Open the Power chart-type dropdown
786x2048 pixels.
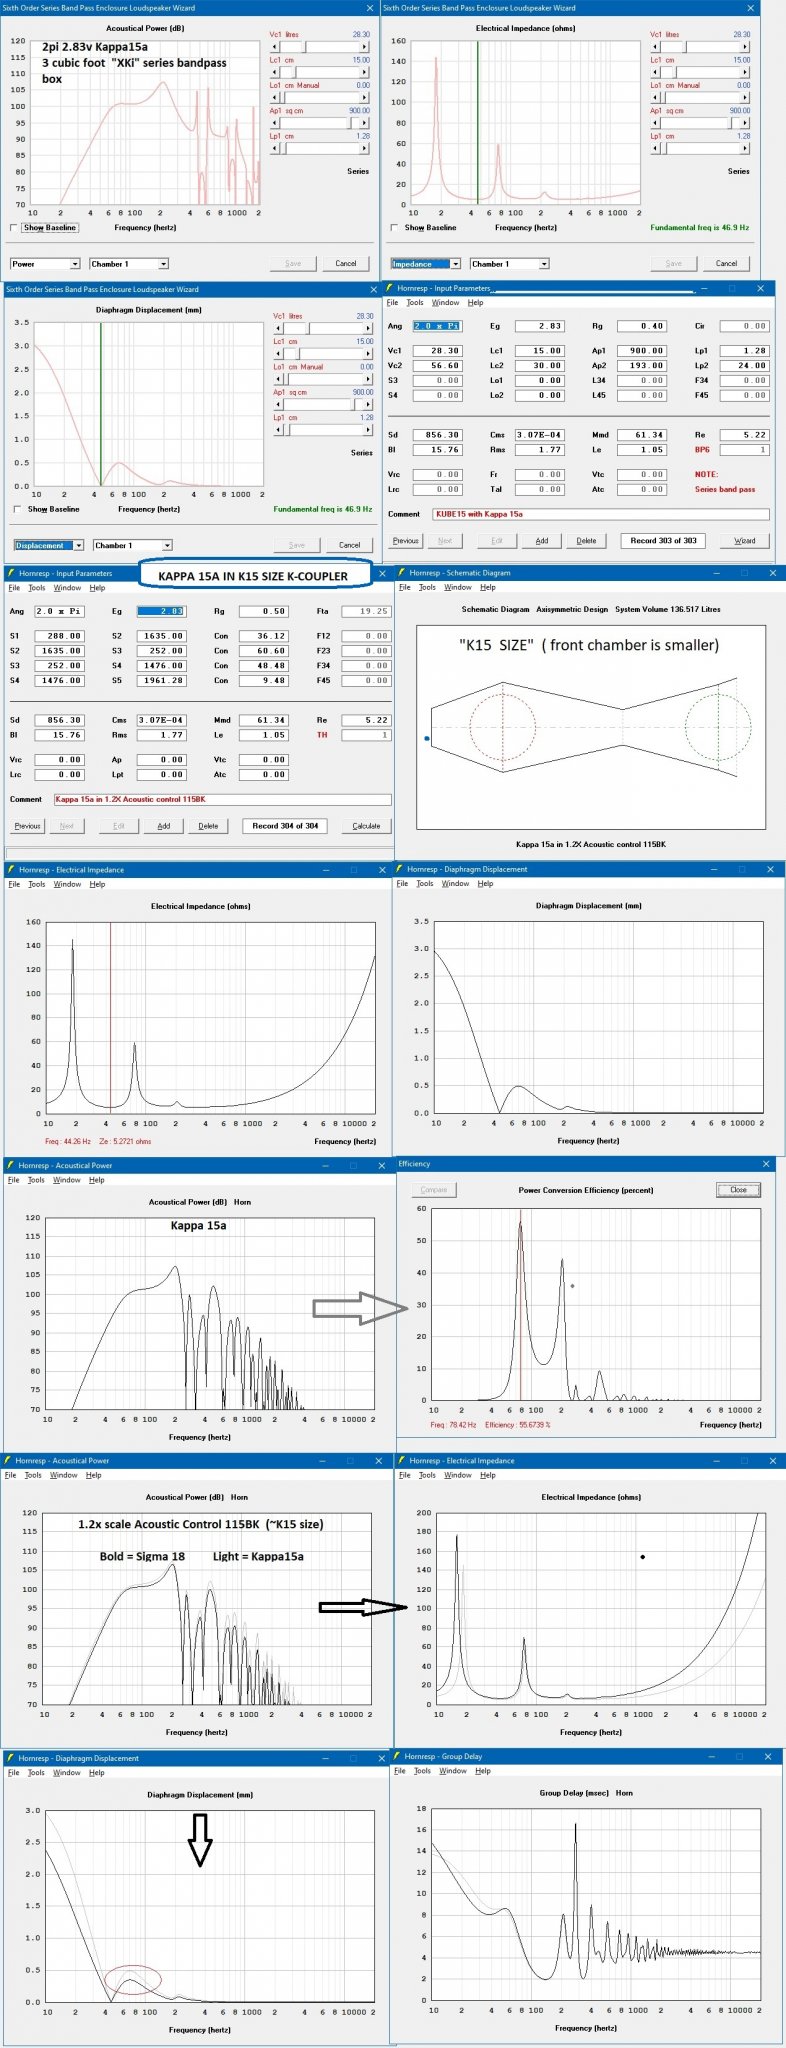(x=75, y=264)
